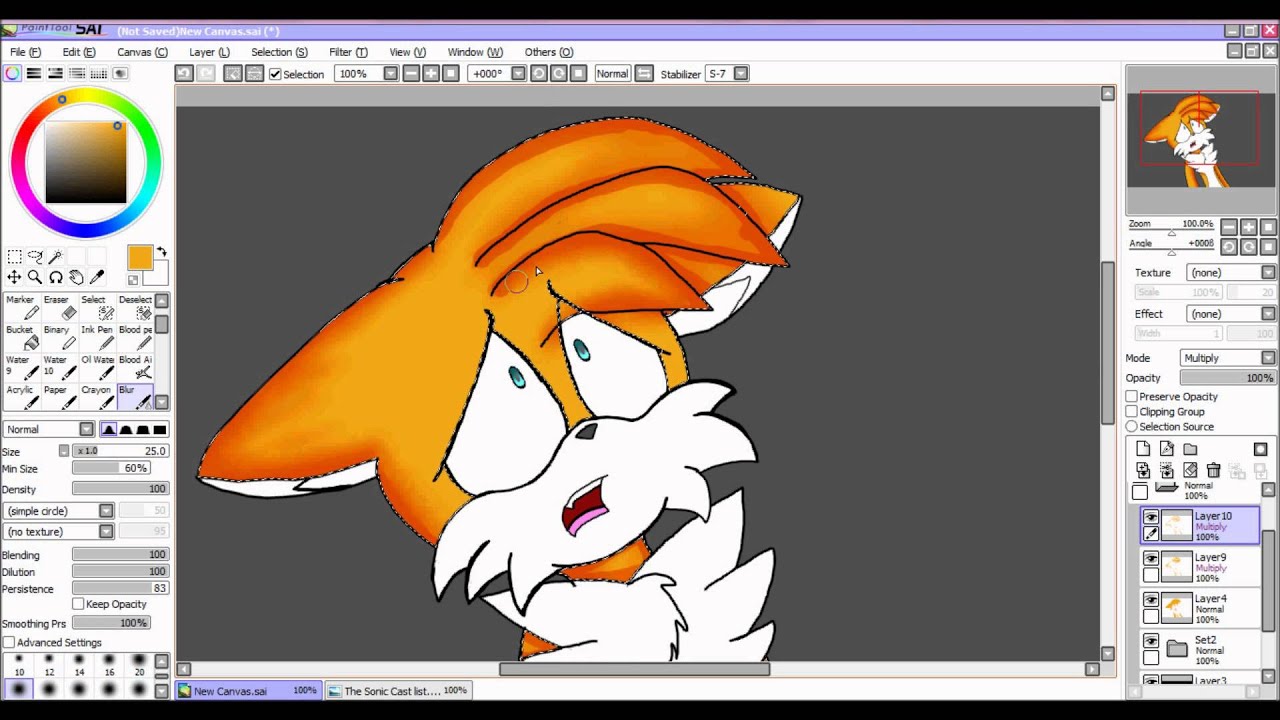1280x720 pixels.
Task: Click the foreground orange color swatch
Action: coord(140,258)
